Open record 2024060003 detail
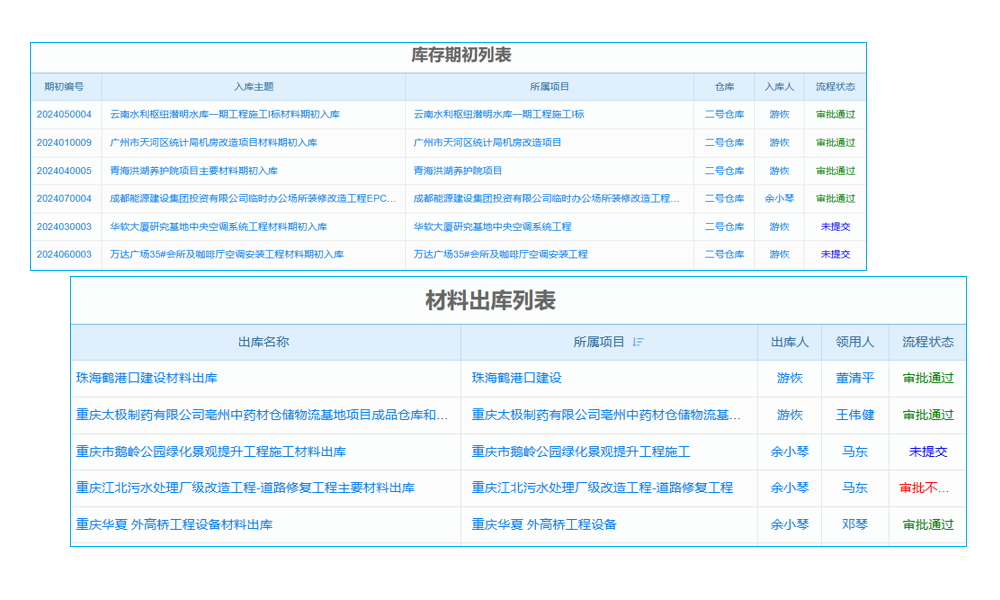Image resolution: width=1000 pixels, height=600 pixels. click(64, 255)
